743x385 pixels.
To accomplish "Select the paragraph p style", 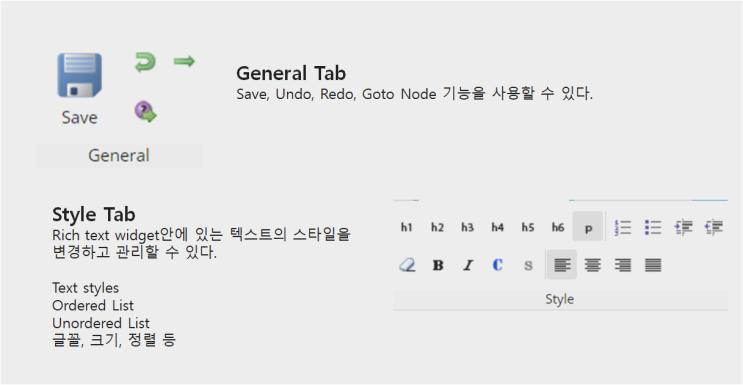I will coord(588,227).
